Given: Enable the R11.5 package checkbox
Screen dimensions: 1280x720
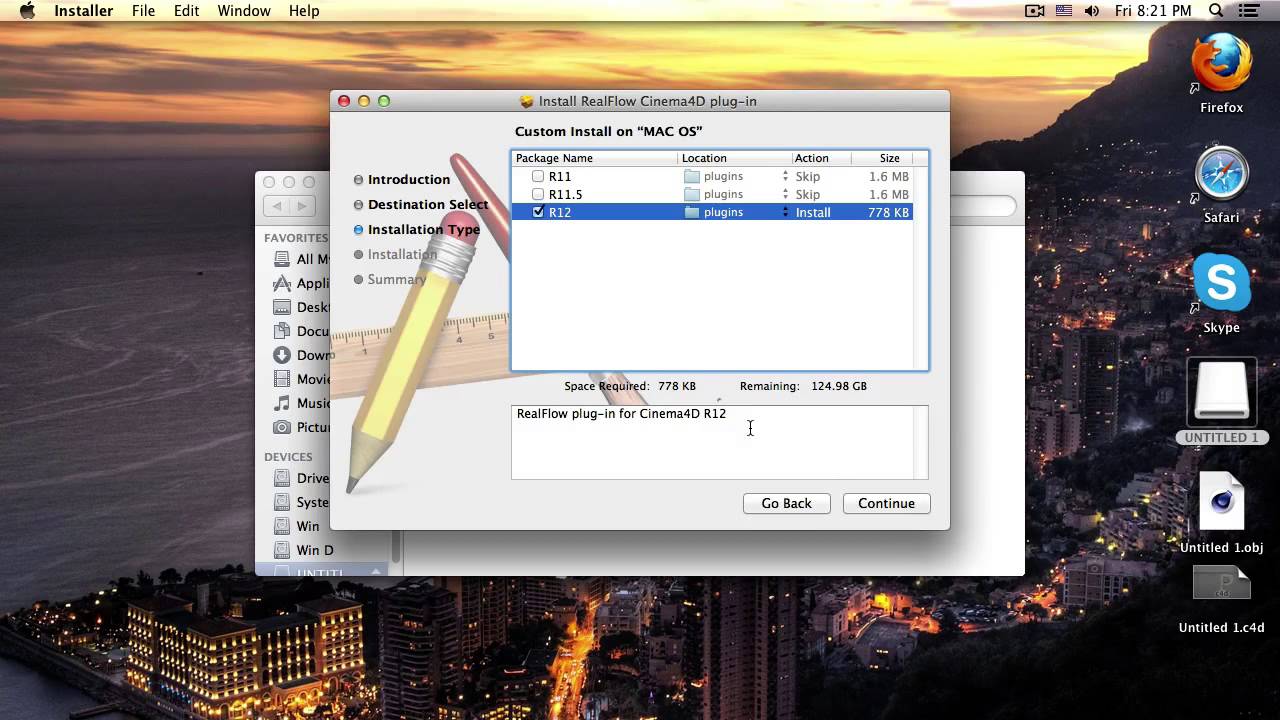Looking at the screenshot, I should coord(538,195).
